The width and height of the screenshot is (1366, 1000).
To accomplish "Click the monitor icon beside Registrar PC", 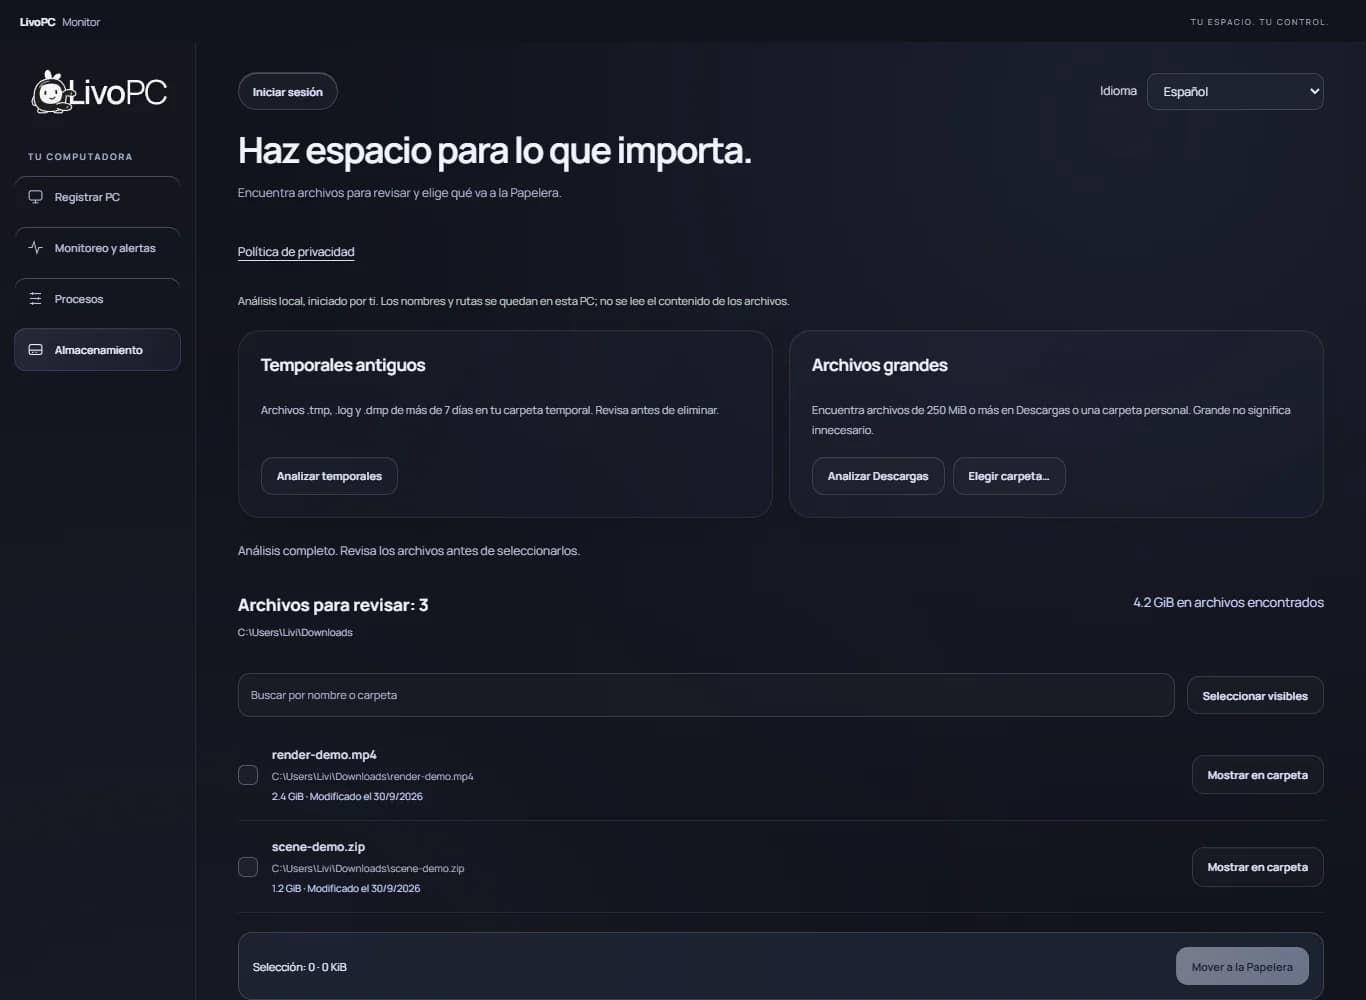I will tap(36, 197).
